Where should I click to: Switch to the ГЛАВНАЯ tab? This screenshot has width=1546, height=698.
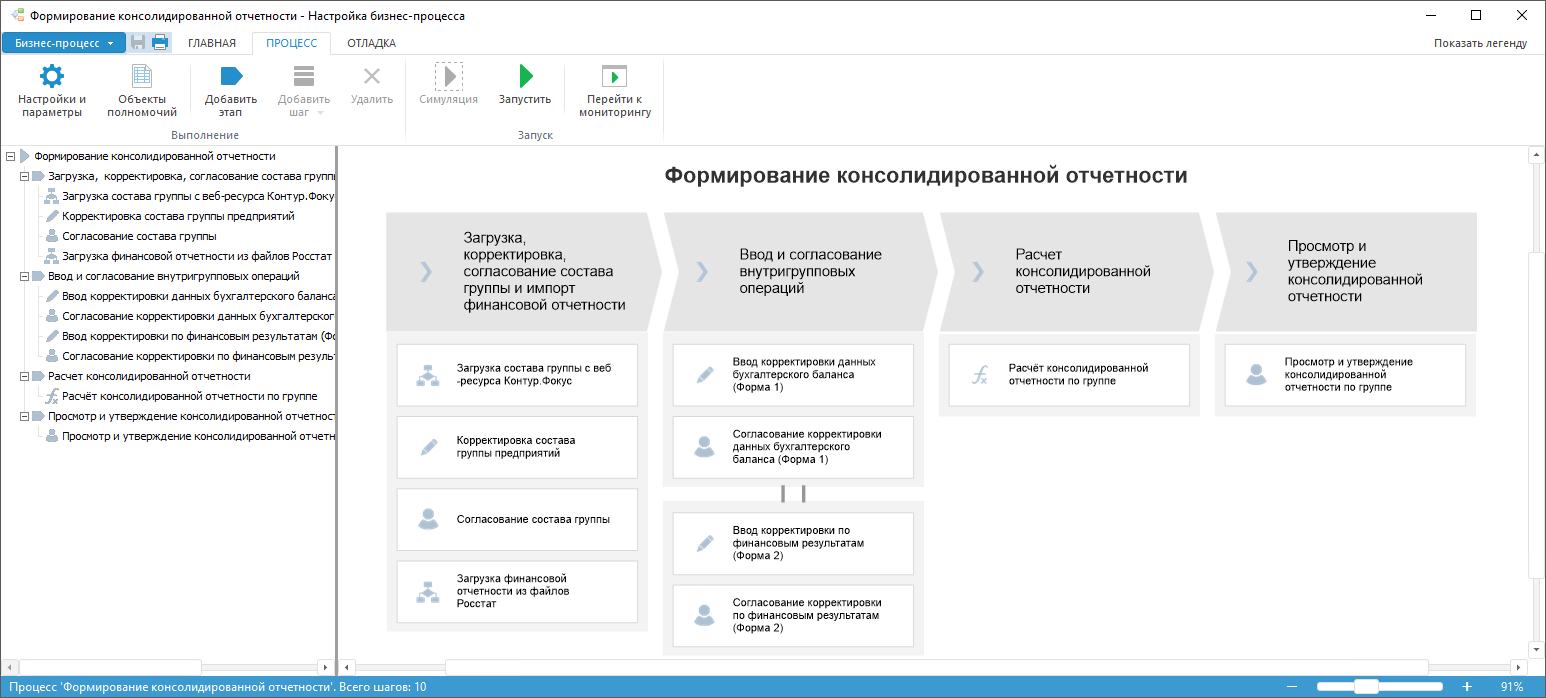pyautogui.click(x=212, y=43)
